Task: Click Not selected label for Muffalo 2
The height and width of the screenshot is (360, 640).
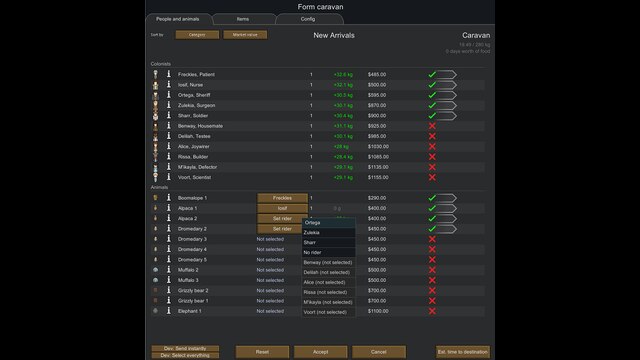Action: (x=270, y=270)
